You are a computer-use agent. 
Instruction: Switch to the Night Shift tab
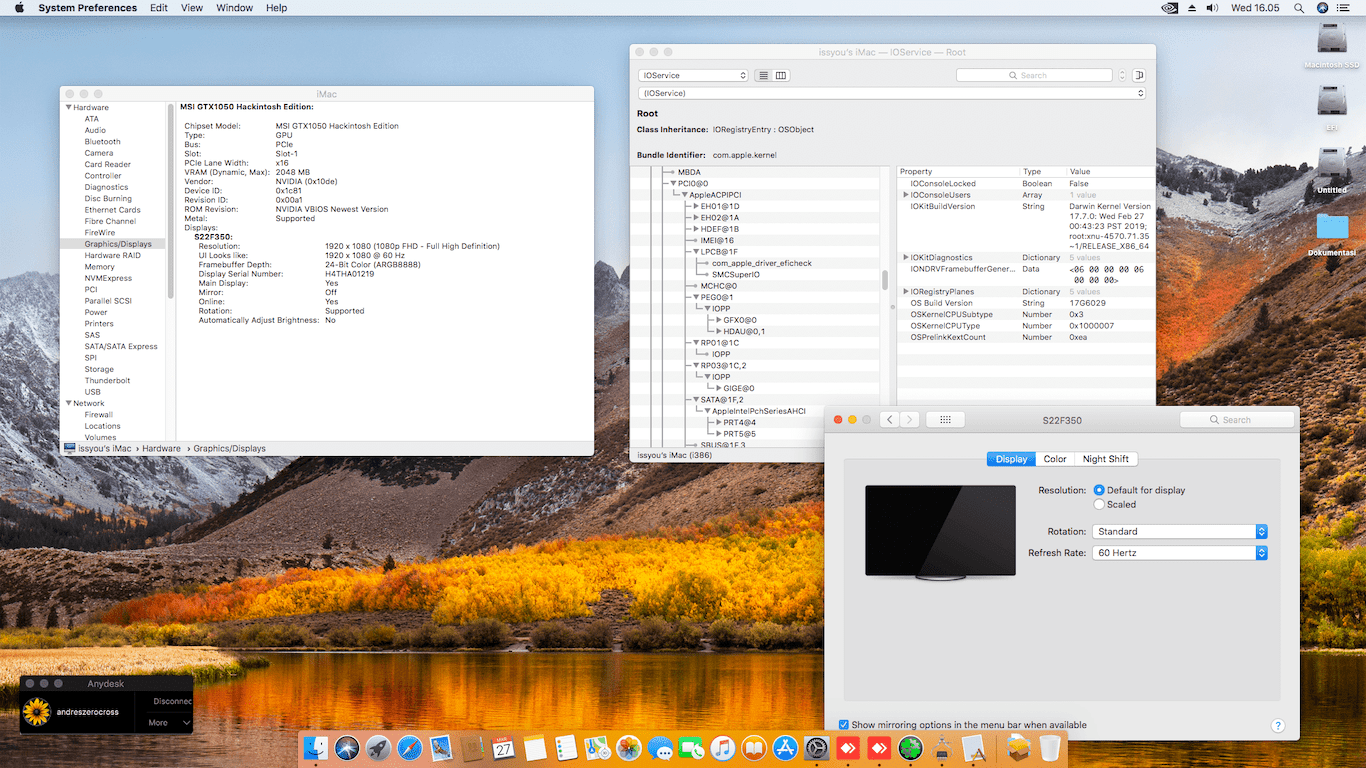pyautogui.click(x=1105, y=459)
